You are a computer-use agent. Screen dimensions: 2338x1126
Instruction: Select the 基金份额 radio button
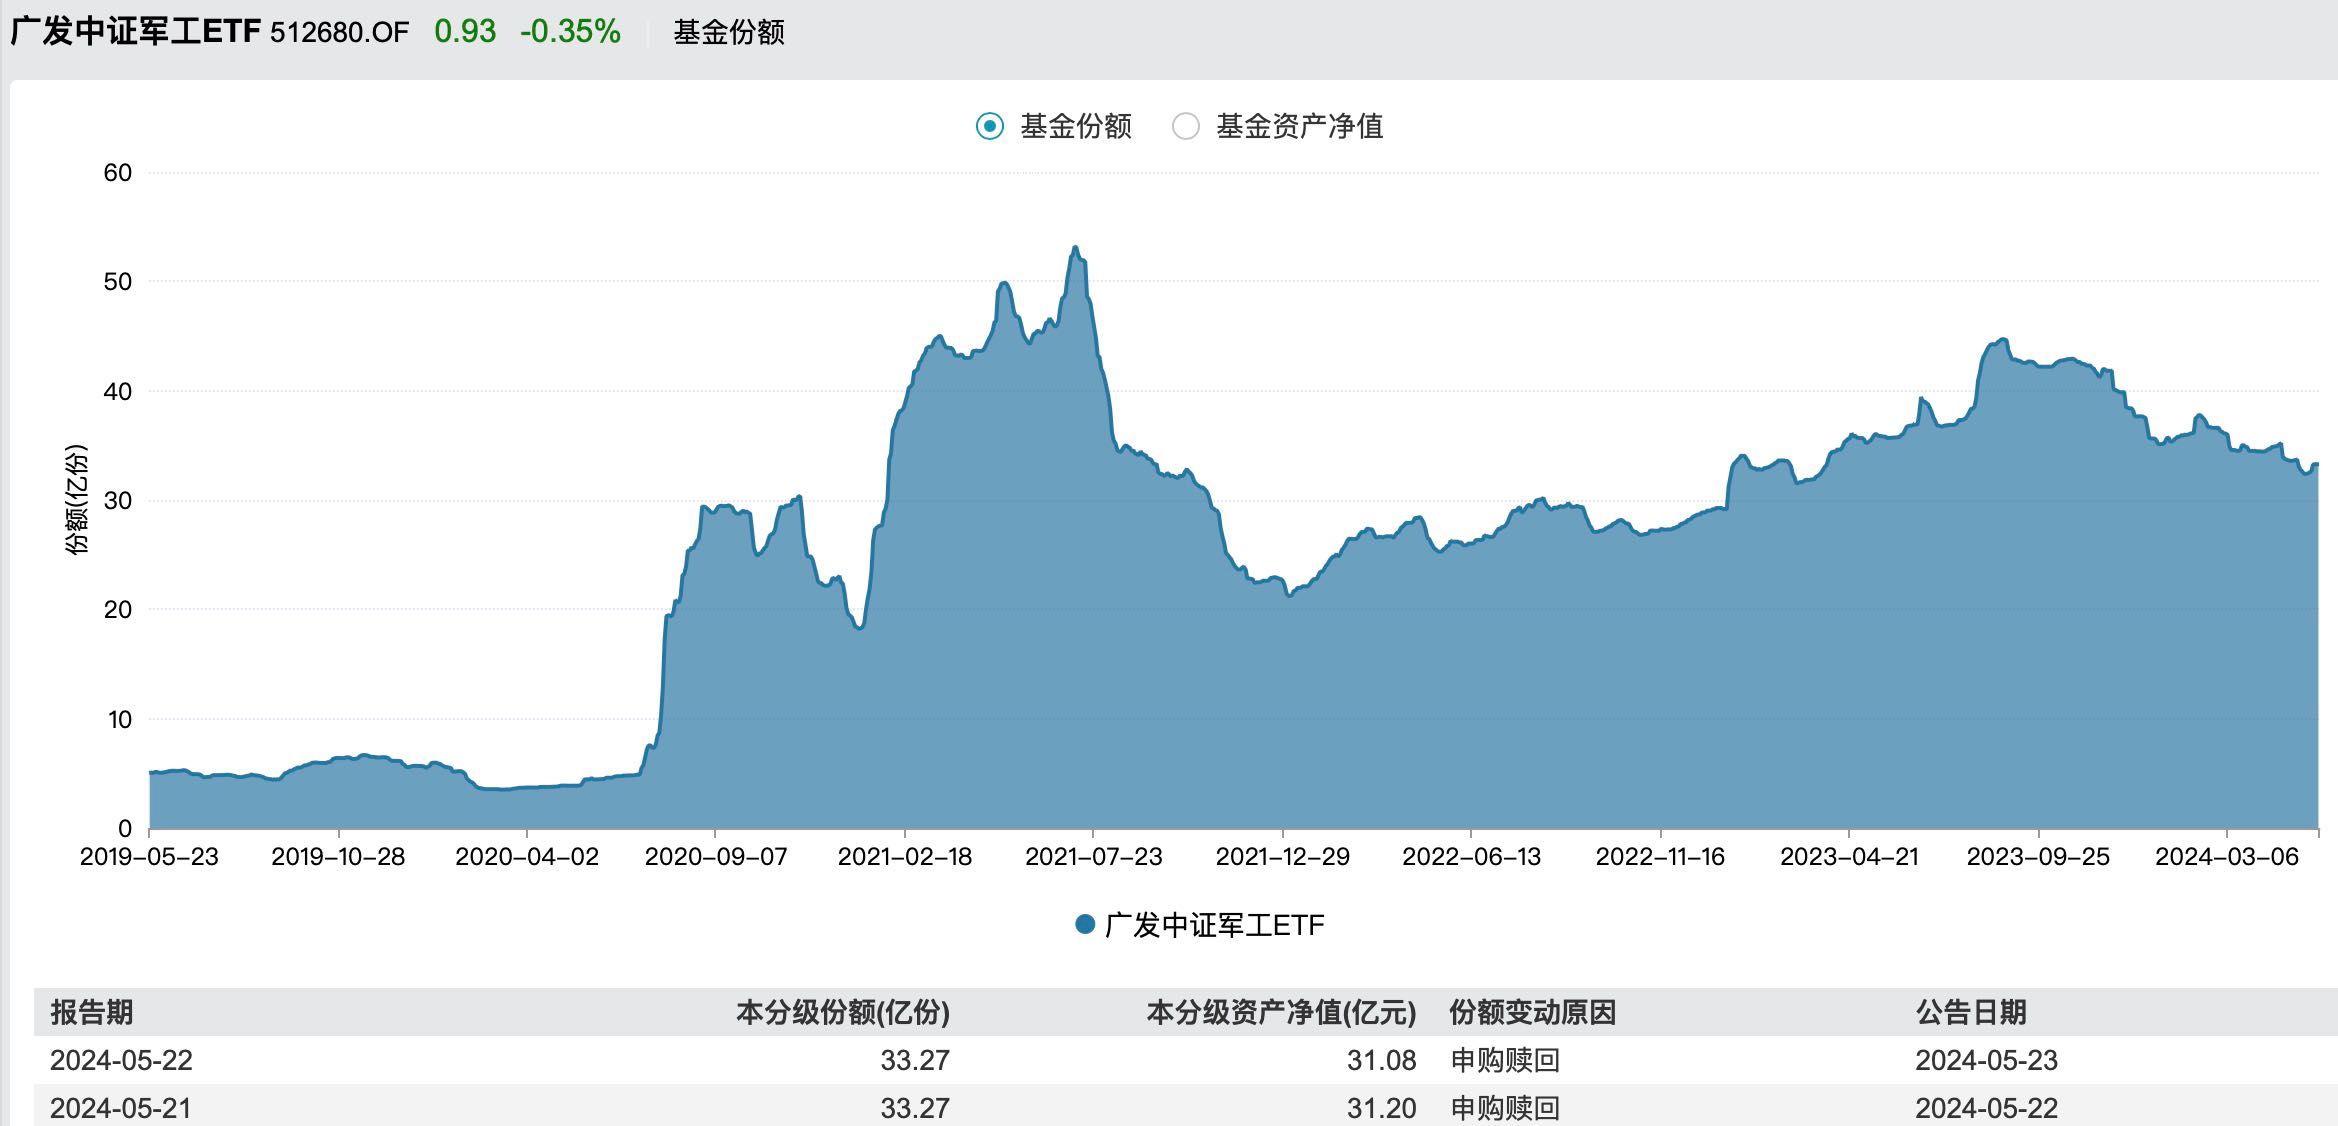tap(988, 127)
